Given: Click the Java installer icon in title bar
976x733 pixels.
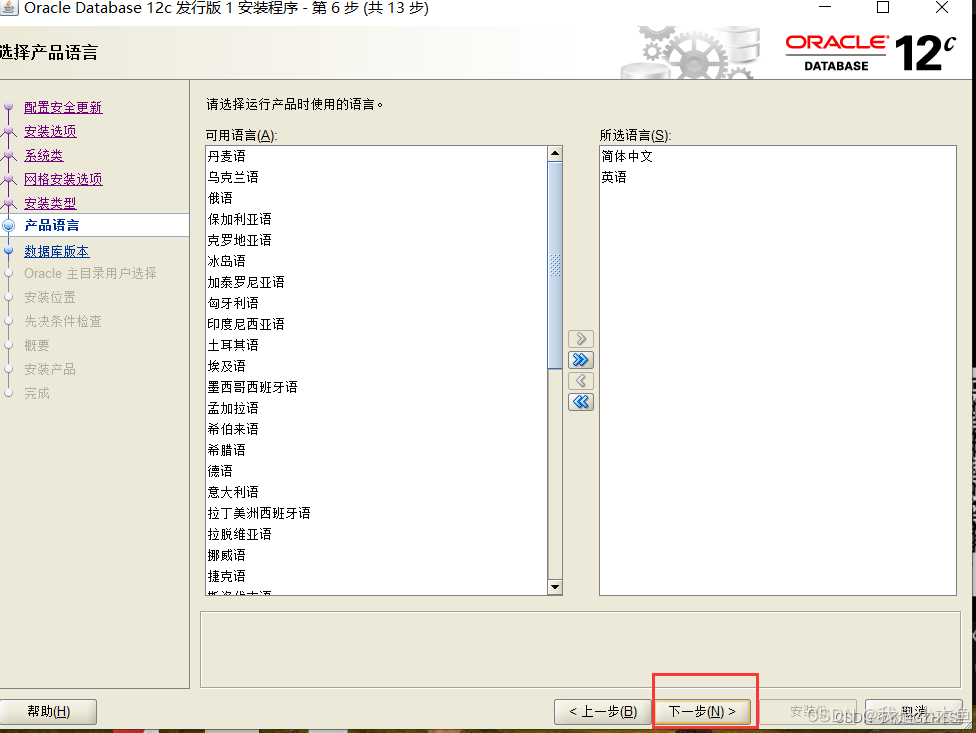Looking at the screenshot, I should click(9, 7).
